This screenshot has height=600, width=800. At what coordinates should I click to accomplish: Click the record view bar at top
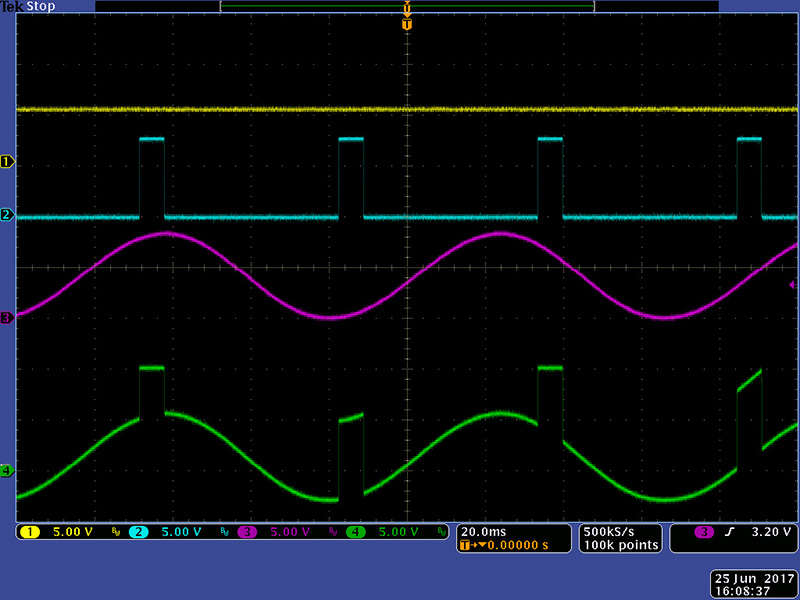[x=406, y=7]
